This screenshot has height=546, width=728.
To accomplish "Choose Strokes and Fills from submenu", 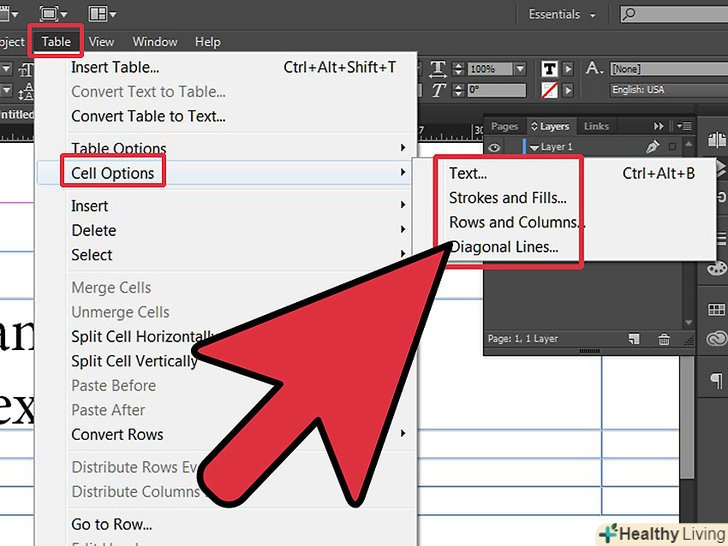I will [x=507, y=198].
